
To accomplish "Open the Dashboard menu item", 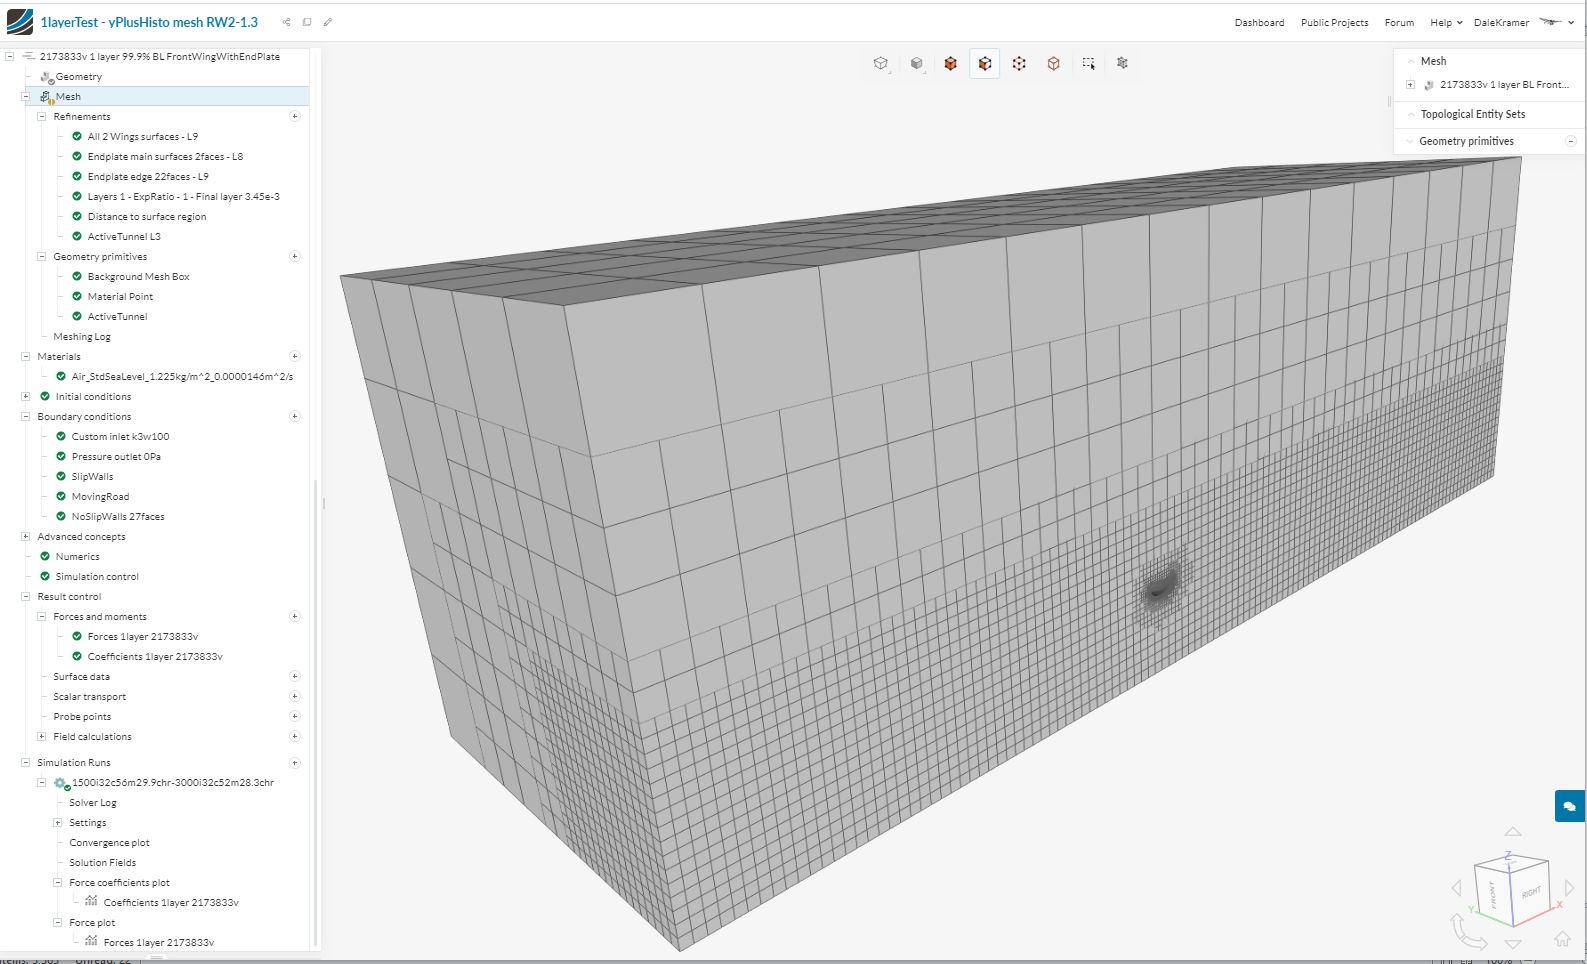I will [x=1259, y=22].
